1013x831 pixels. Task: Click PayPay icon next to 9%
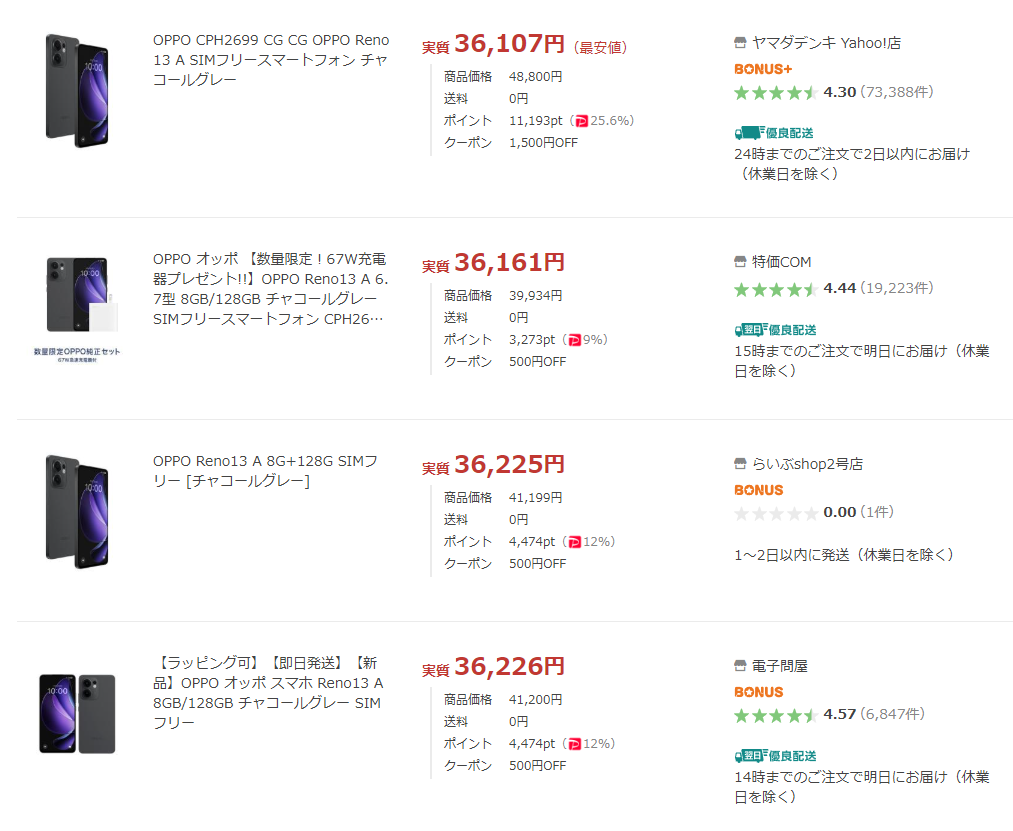point(574,340)
